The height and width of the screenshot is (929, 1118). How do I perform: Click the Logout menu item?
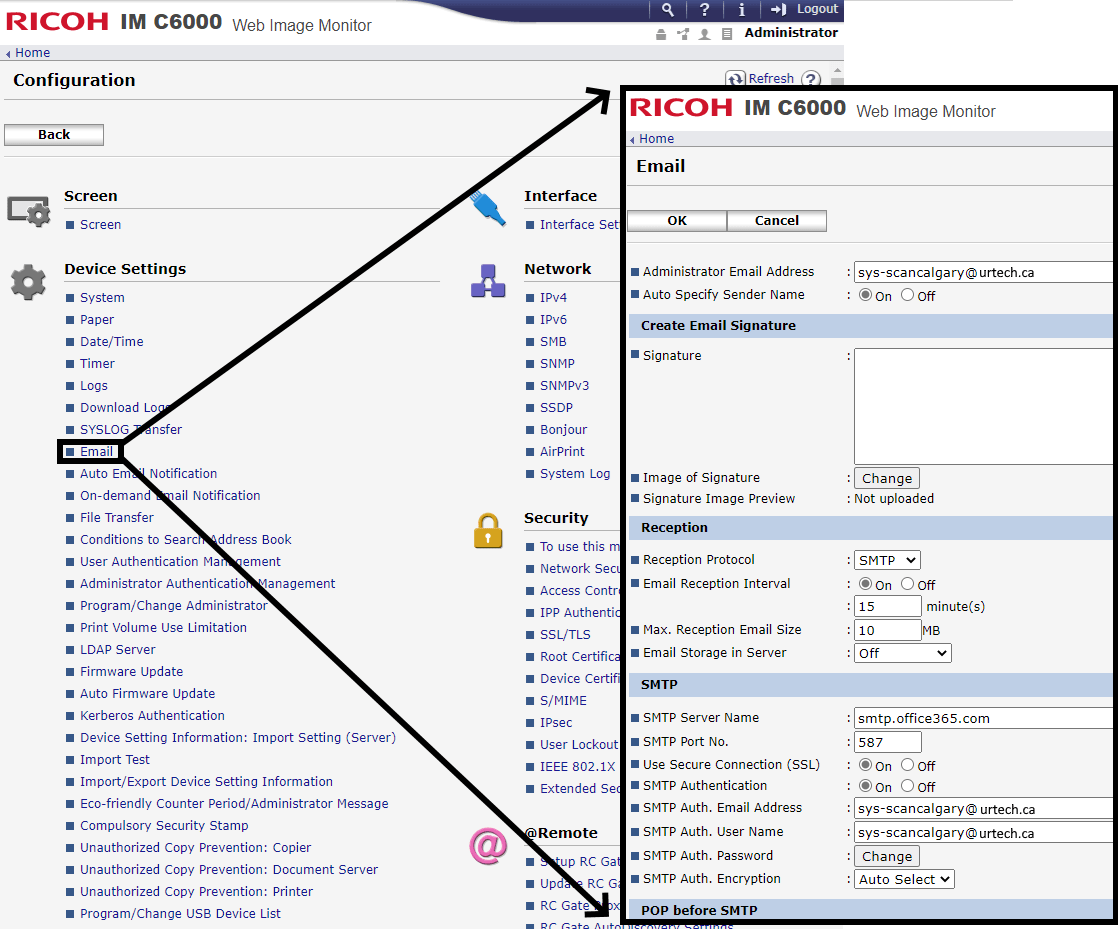[x=806, y=9]
